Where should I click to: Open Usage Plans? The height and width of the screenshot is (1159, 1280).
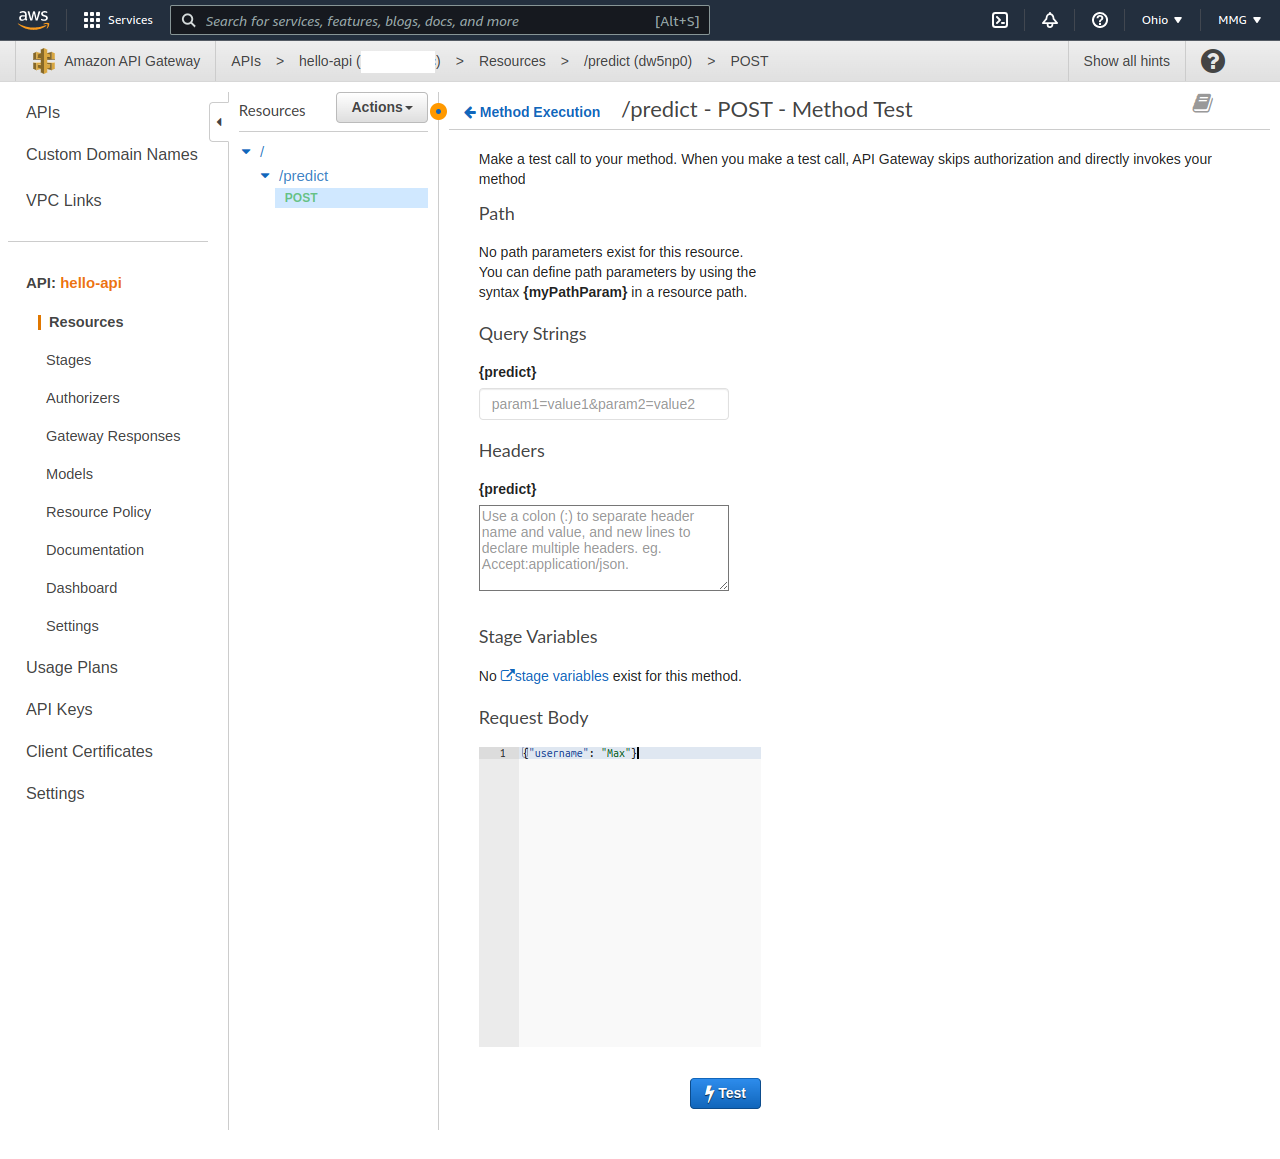(x=72, y=667)
